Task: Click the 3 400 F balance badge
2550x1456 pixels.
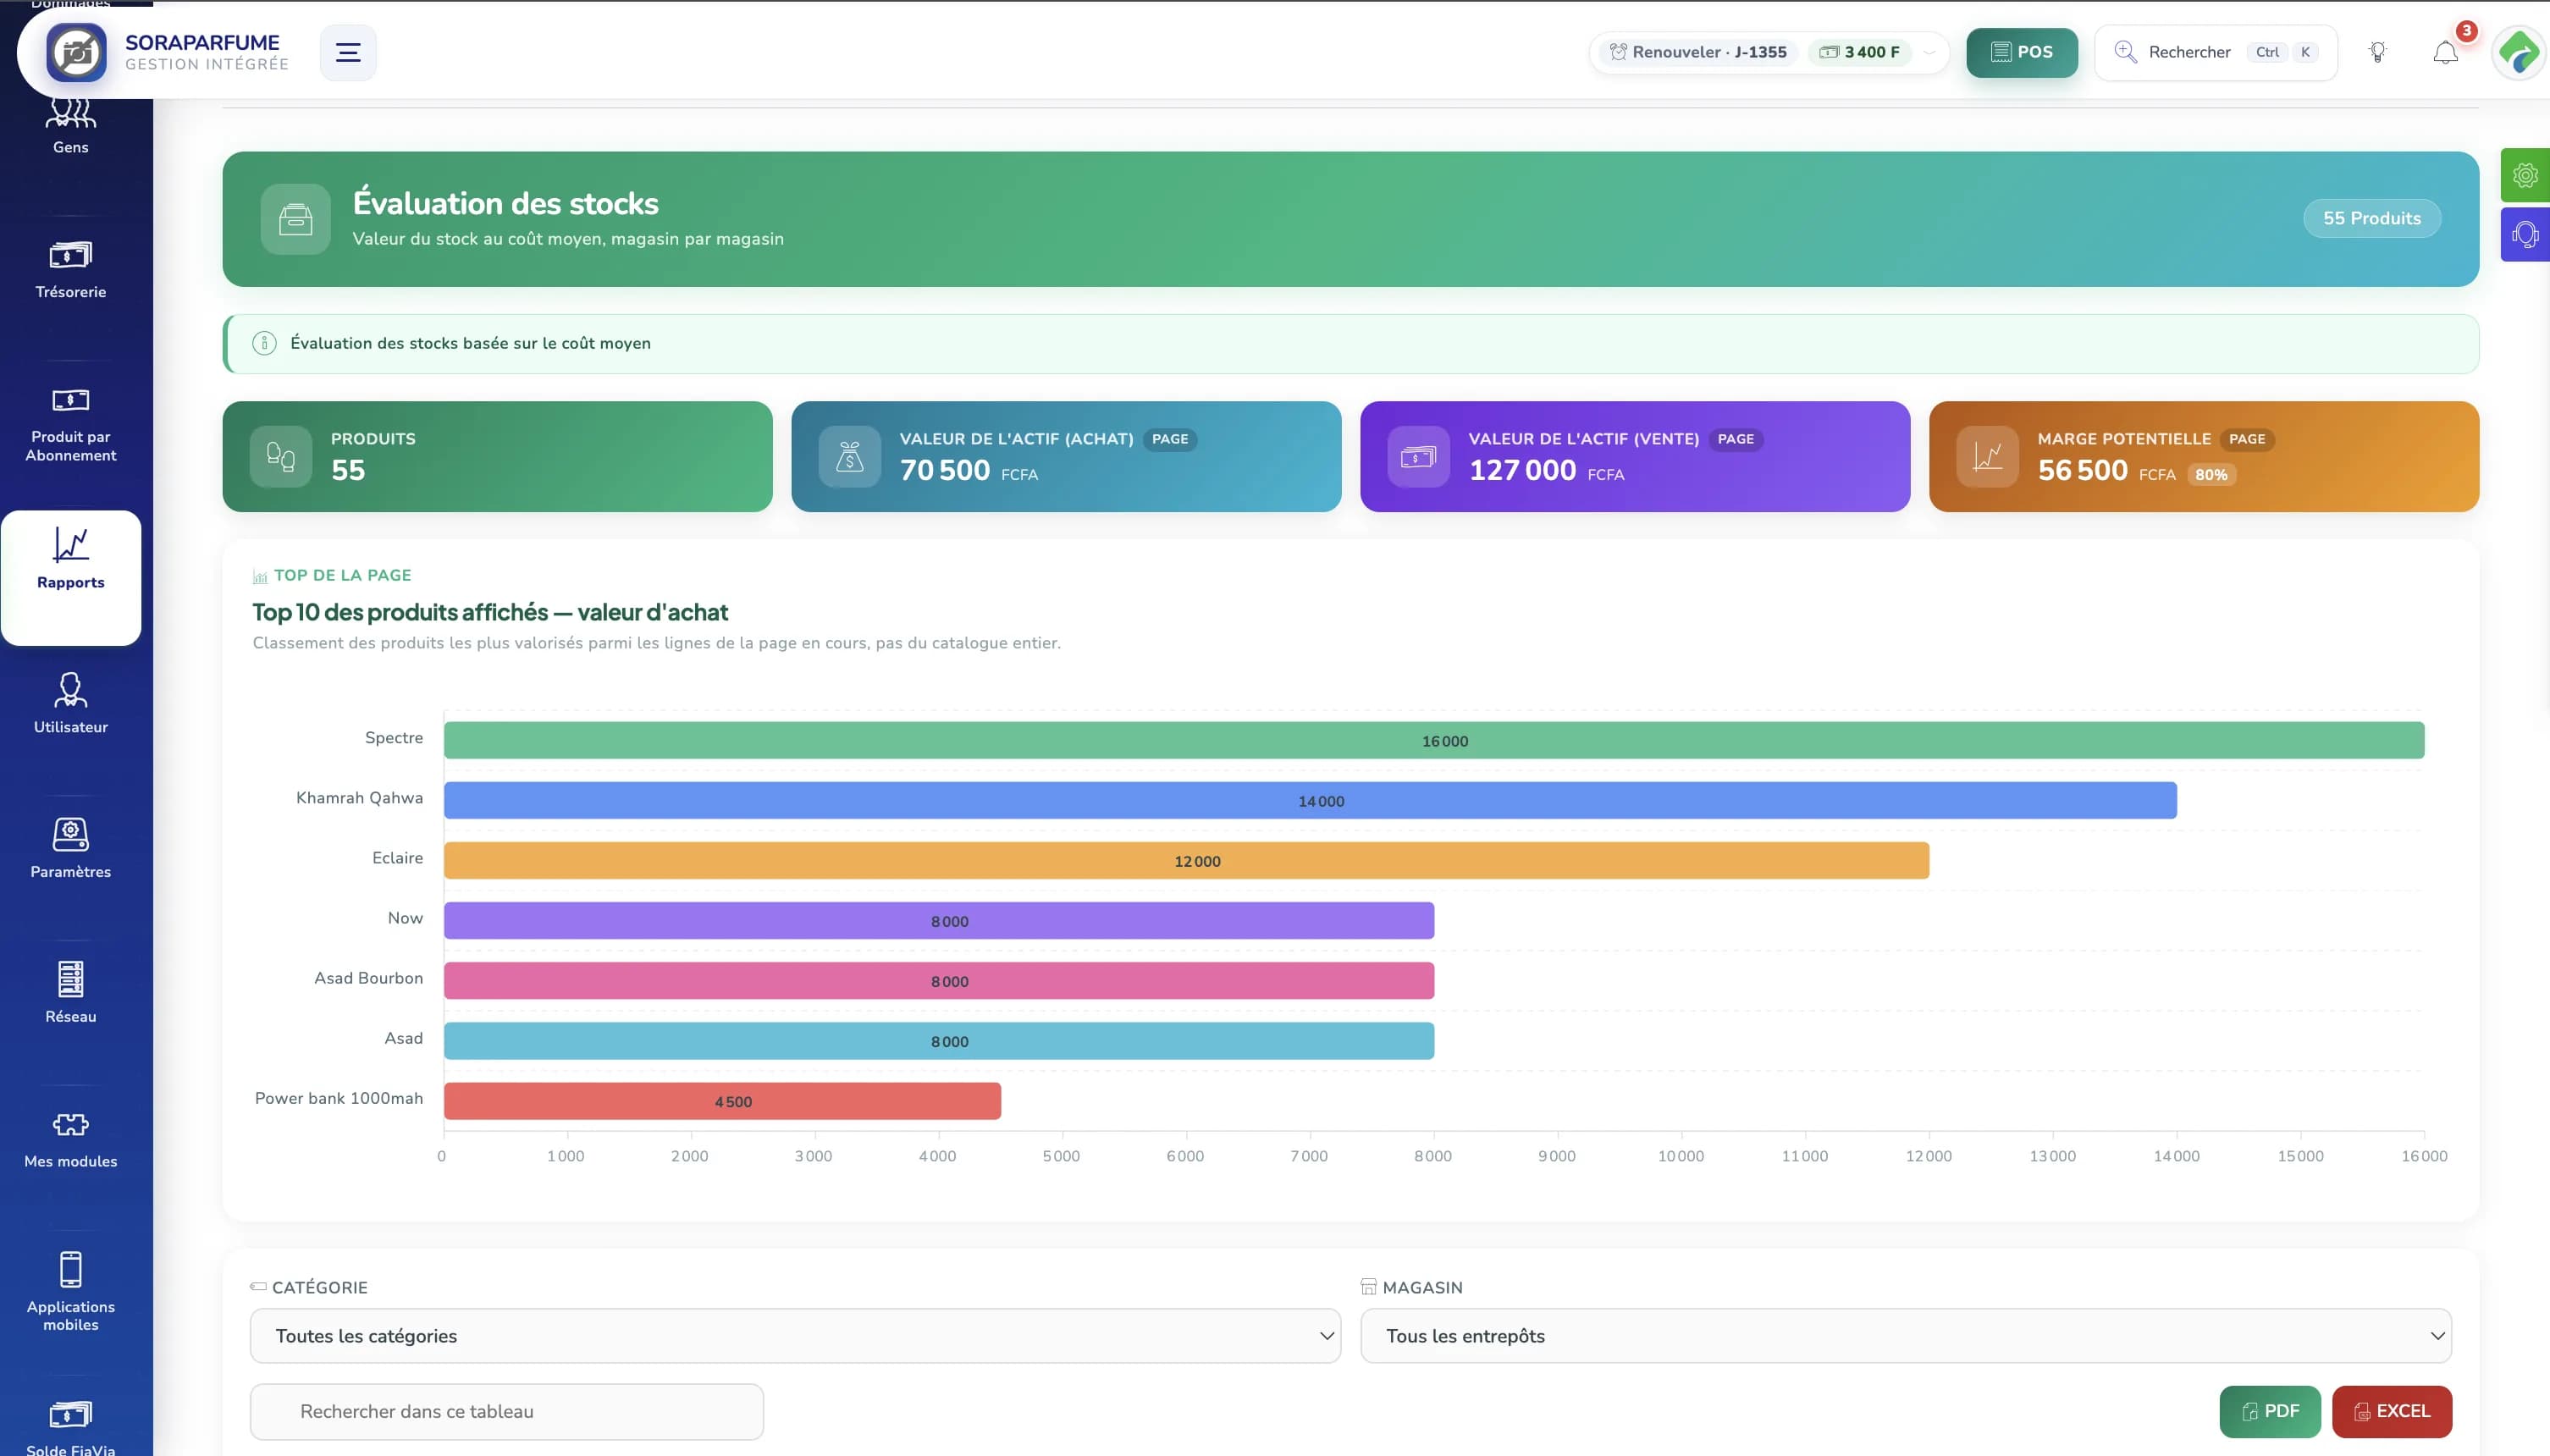Action: click(1859, 52)
